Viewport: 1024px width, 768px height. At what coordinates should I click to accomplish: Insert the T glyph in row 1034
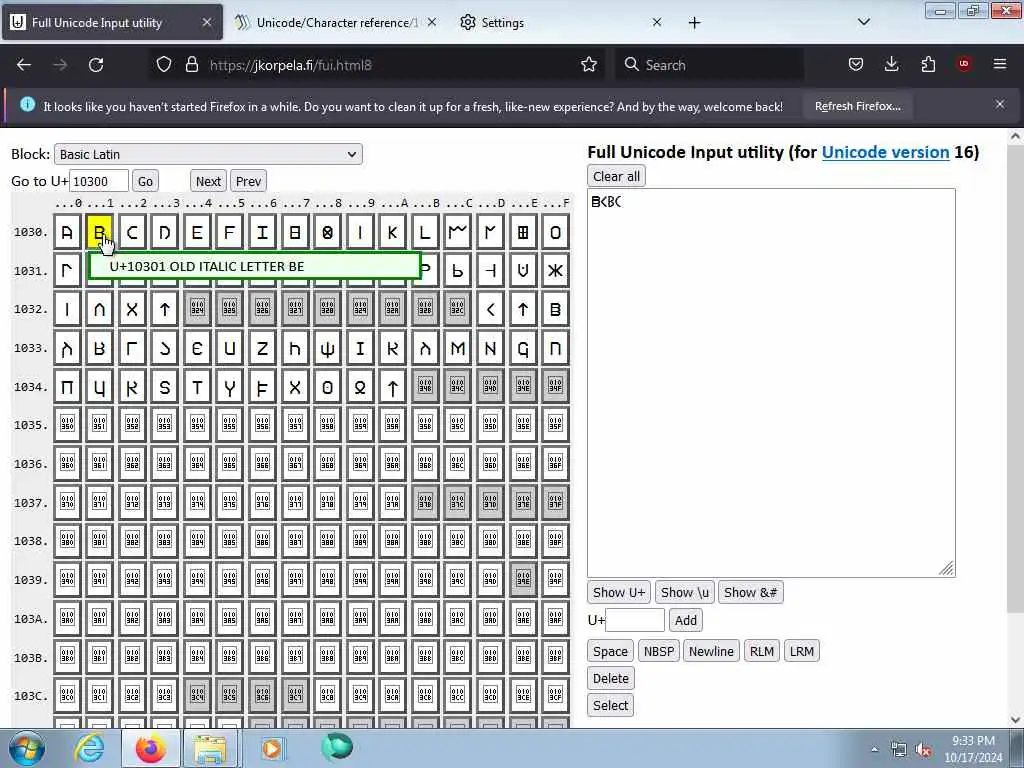(197, 387)
